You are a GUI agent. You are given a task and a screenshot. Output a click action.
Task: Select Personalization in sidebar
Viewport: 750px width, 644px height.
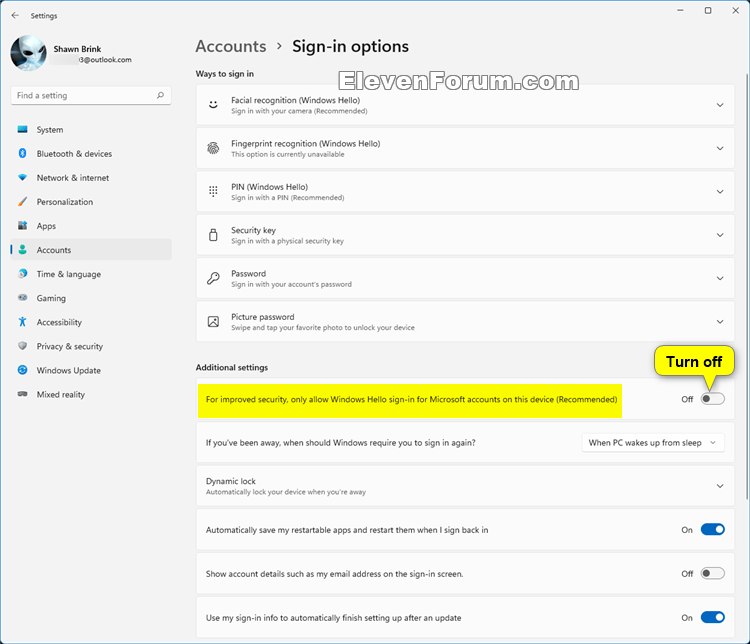tap(91, 201)
